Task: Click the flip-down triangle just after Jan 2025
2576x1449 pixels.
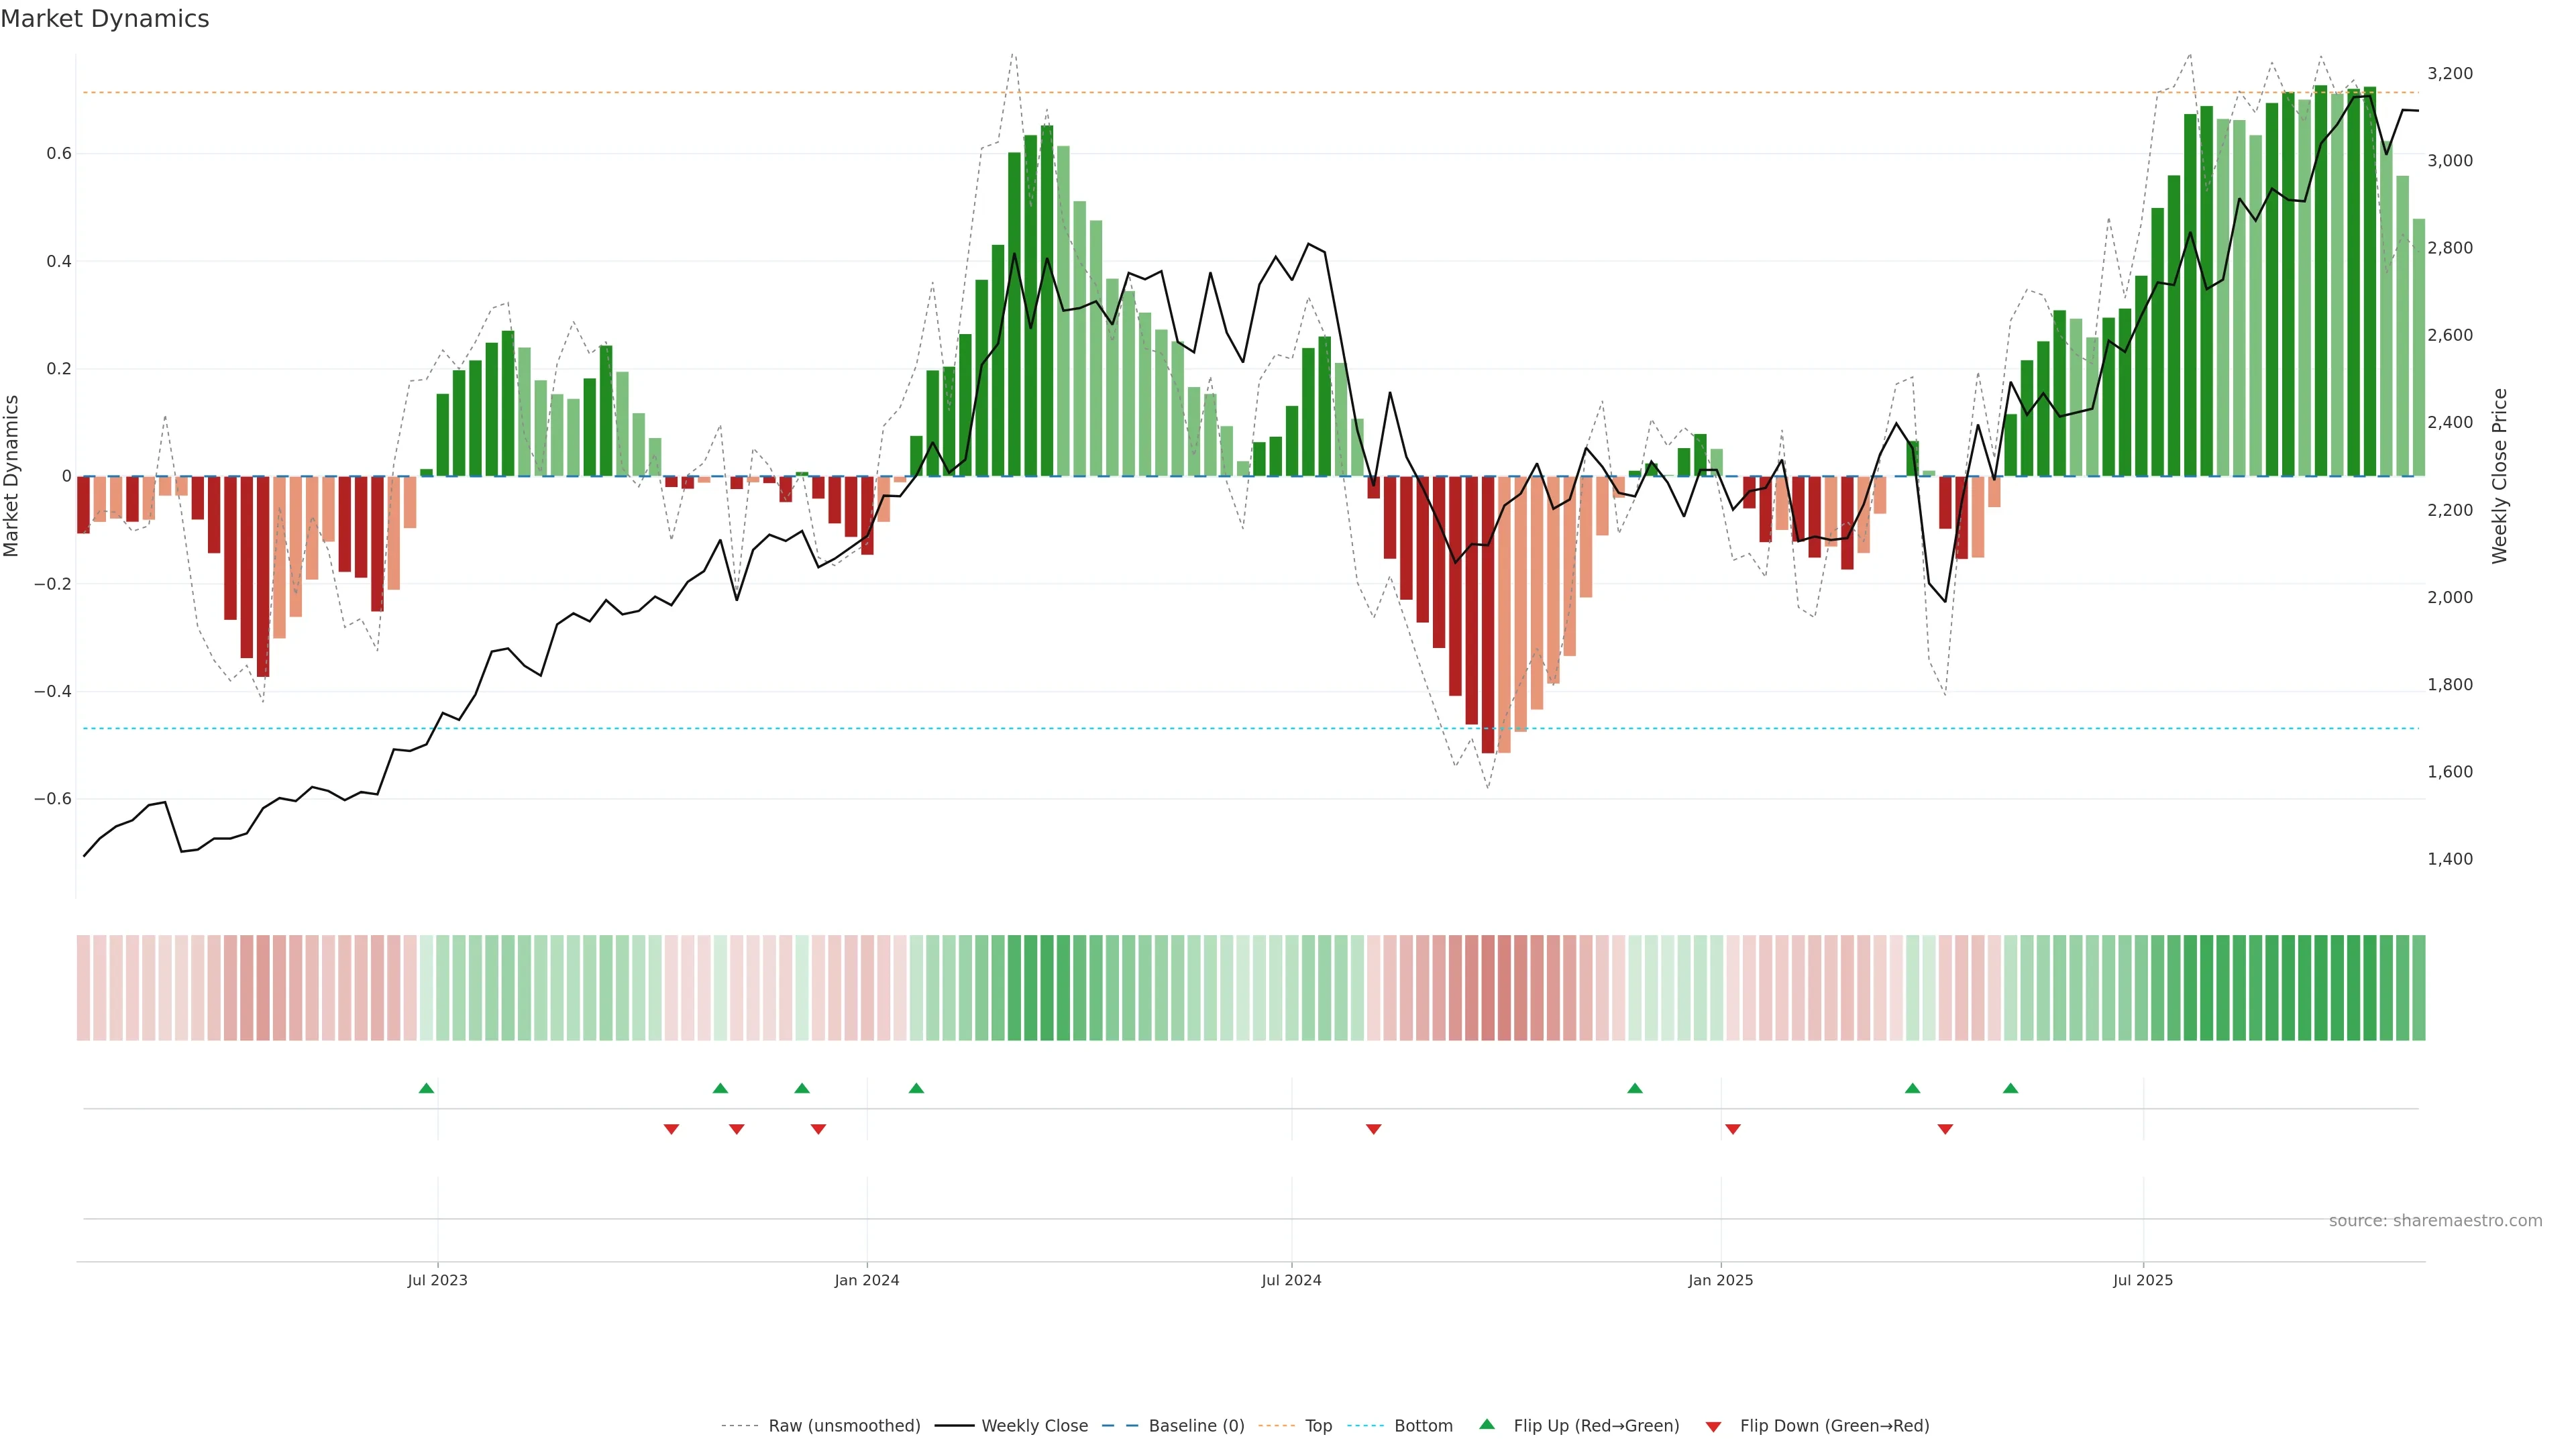Action: coord(1733,1129)
